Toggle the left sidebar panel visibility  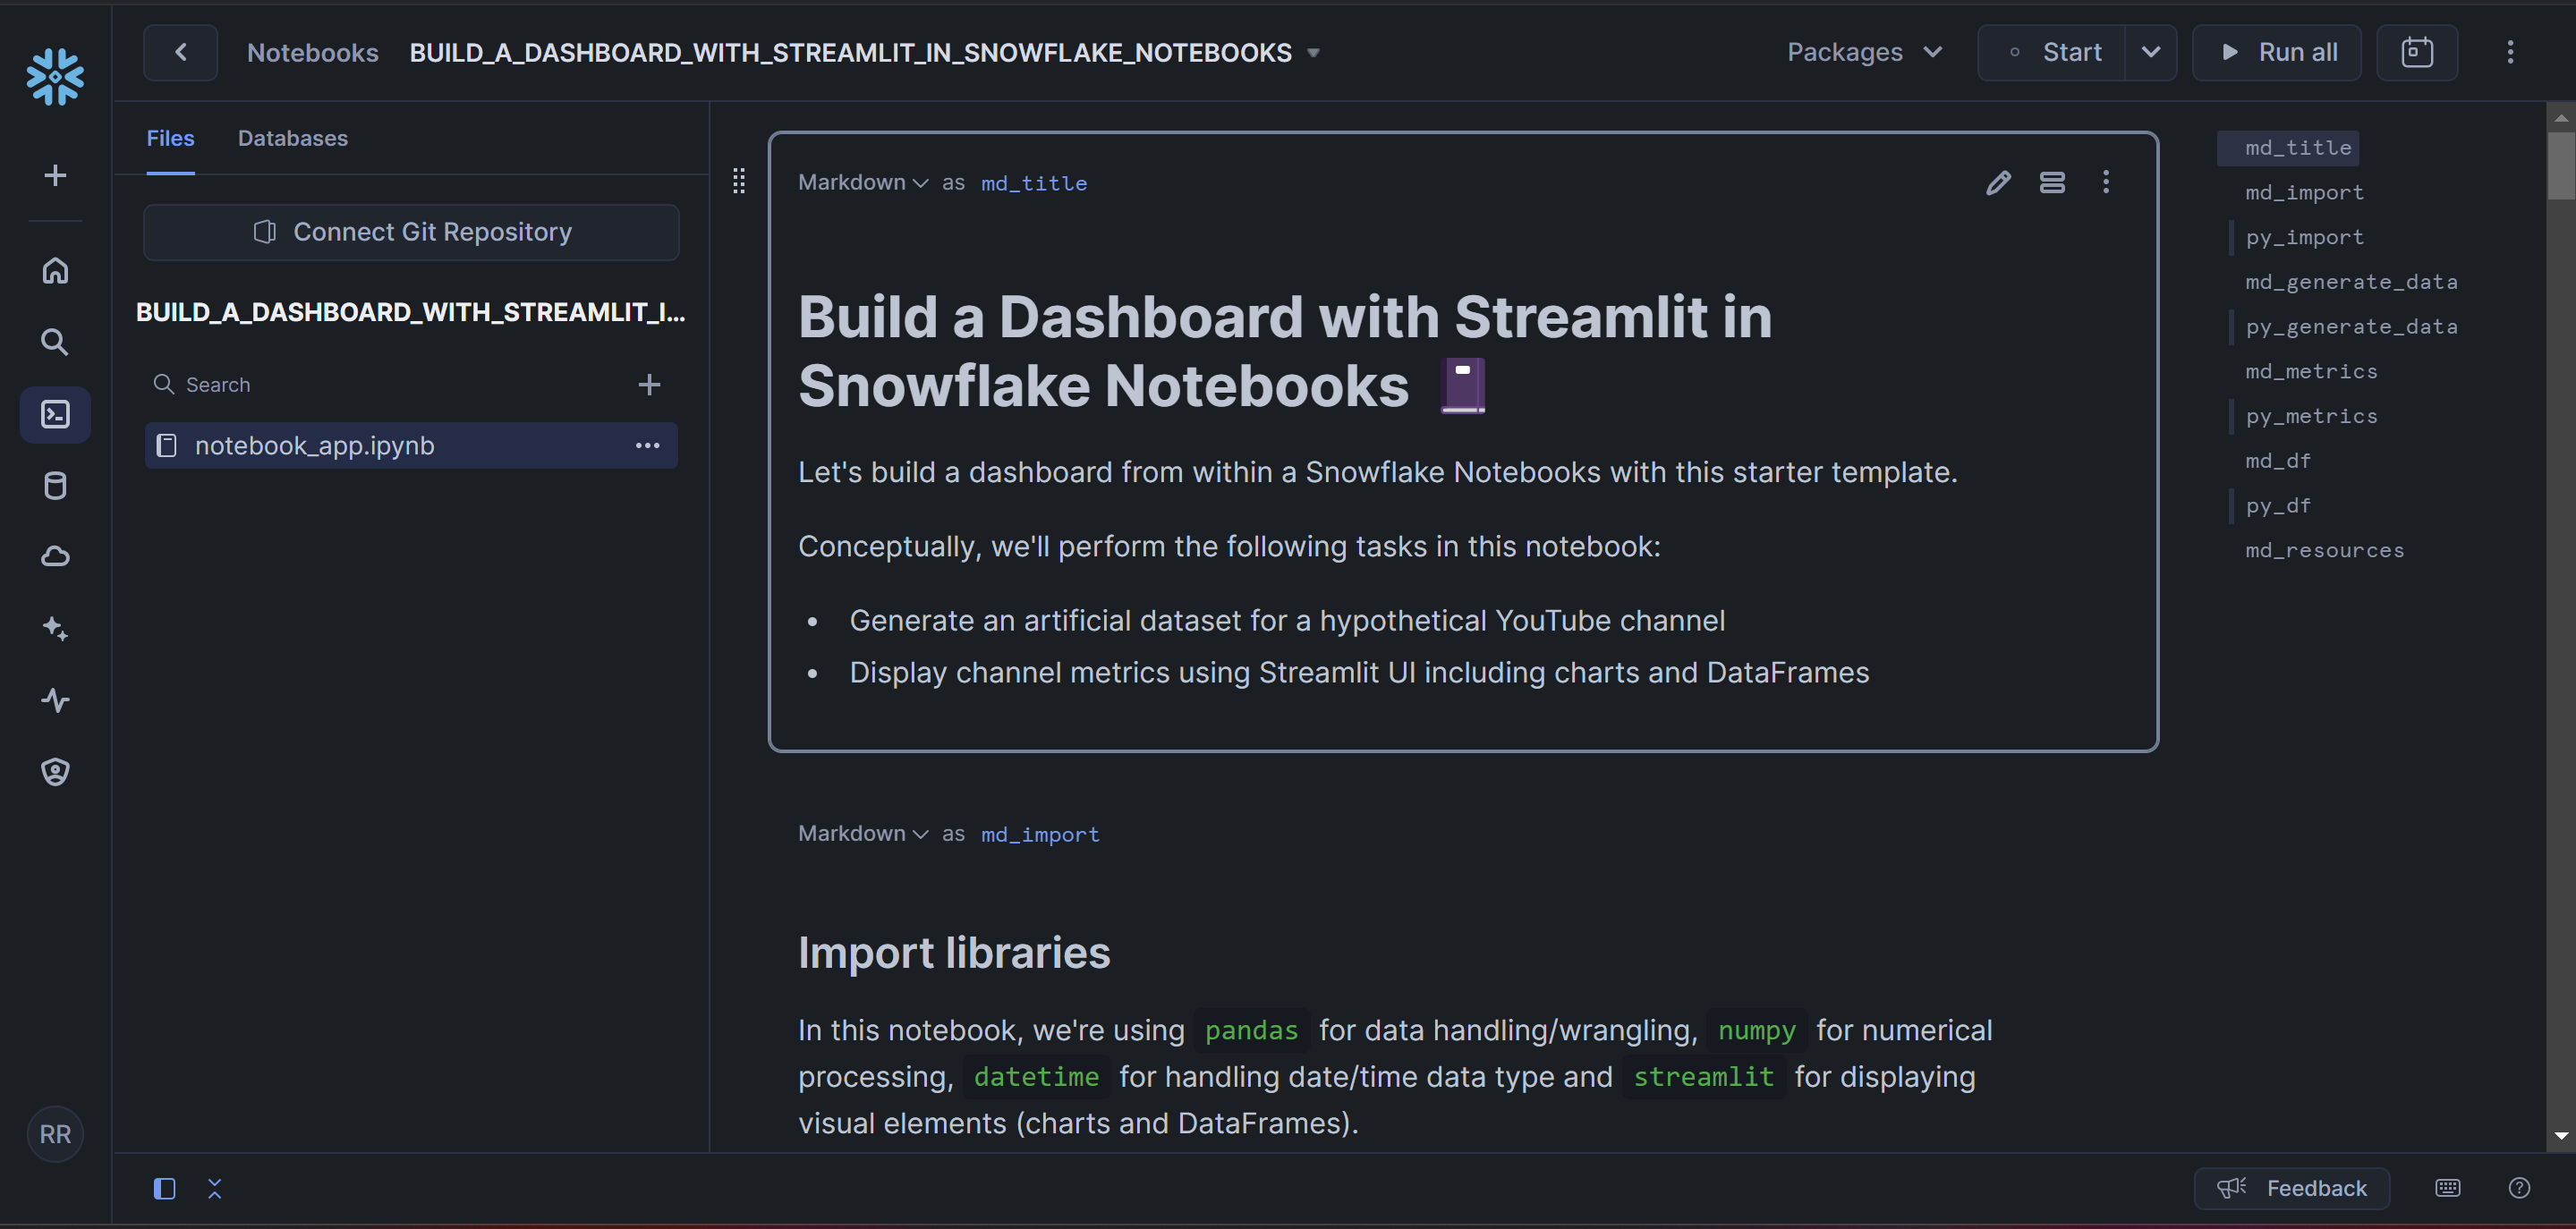(x=164, y=1188)
